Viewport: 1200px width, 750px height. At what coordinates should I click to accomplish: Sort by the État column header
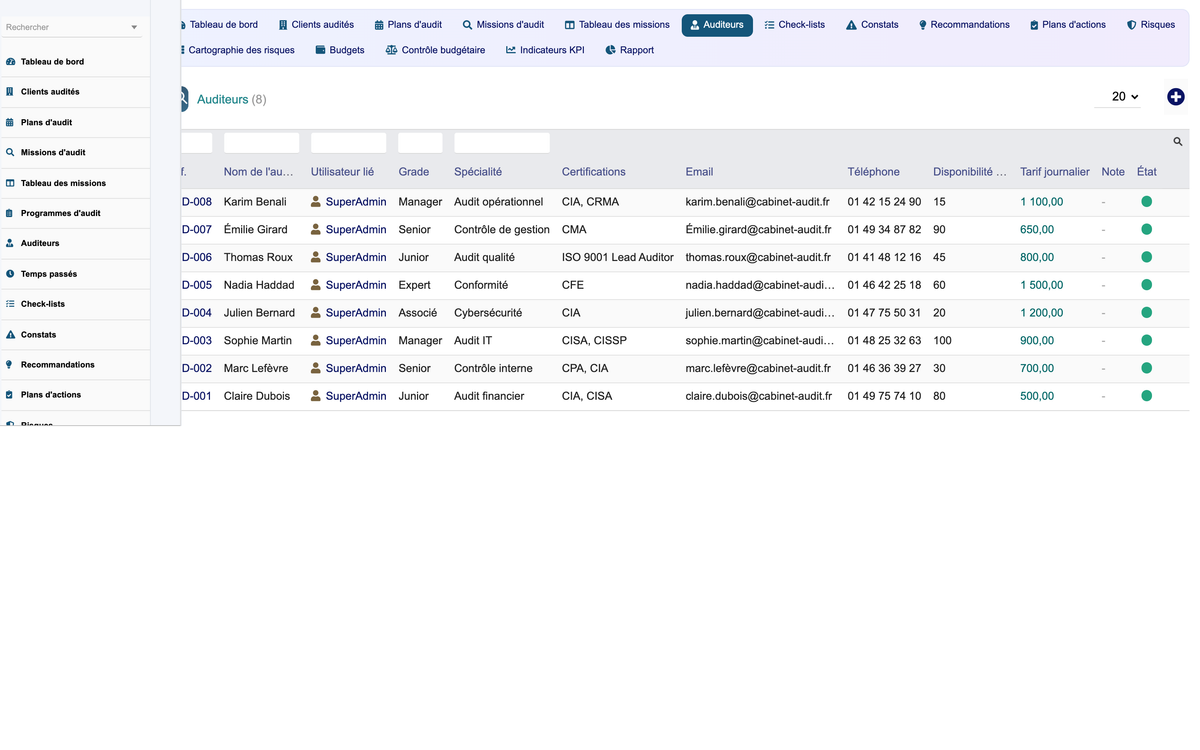tap(1147, 172)
